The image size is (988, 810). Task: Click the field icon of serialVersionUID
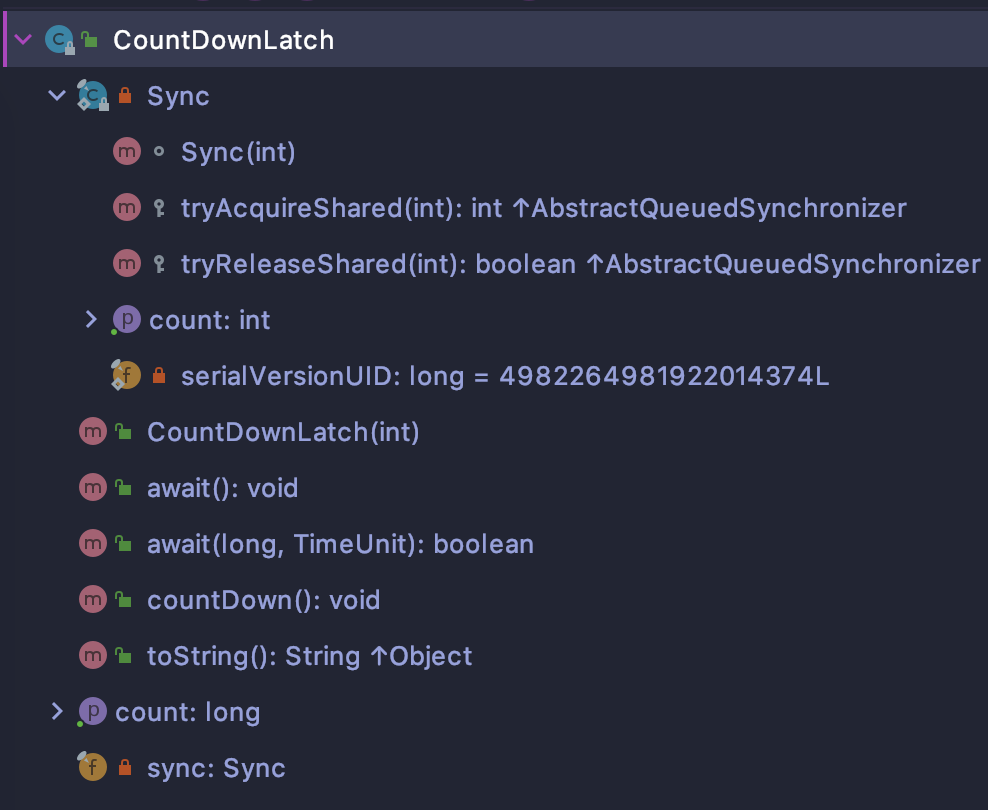(125, 375)
